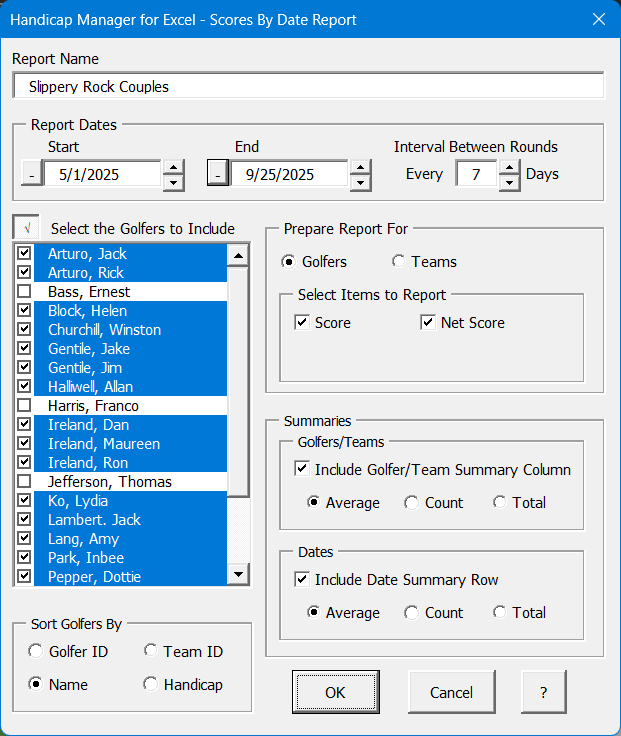Uncheck the Net Score checkbox

428,322
